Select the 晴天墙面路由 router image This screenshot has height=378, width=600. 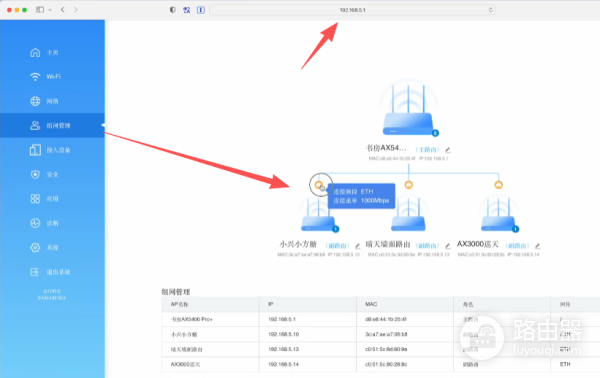click(x=409, y=214)
